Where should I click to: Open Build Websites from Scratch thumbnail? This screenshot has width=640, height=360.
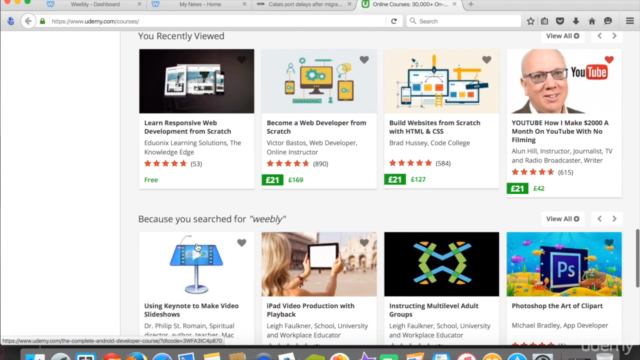coord(442,81)
